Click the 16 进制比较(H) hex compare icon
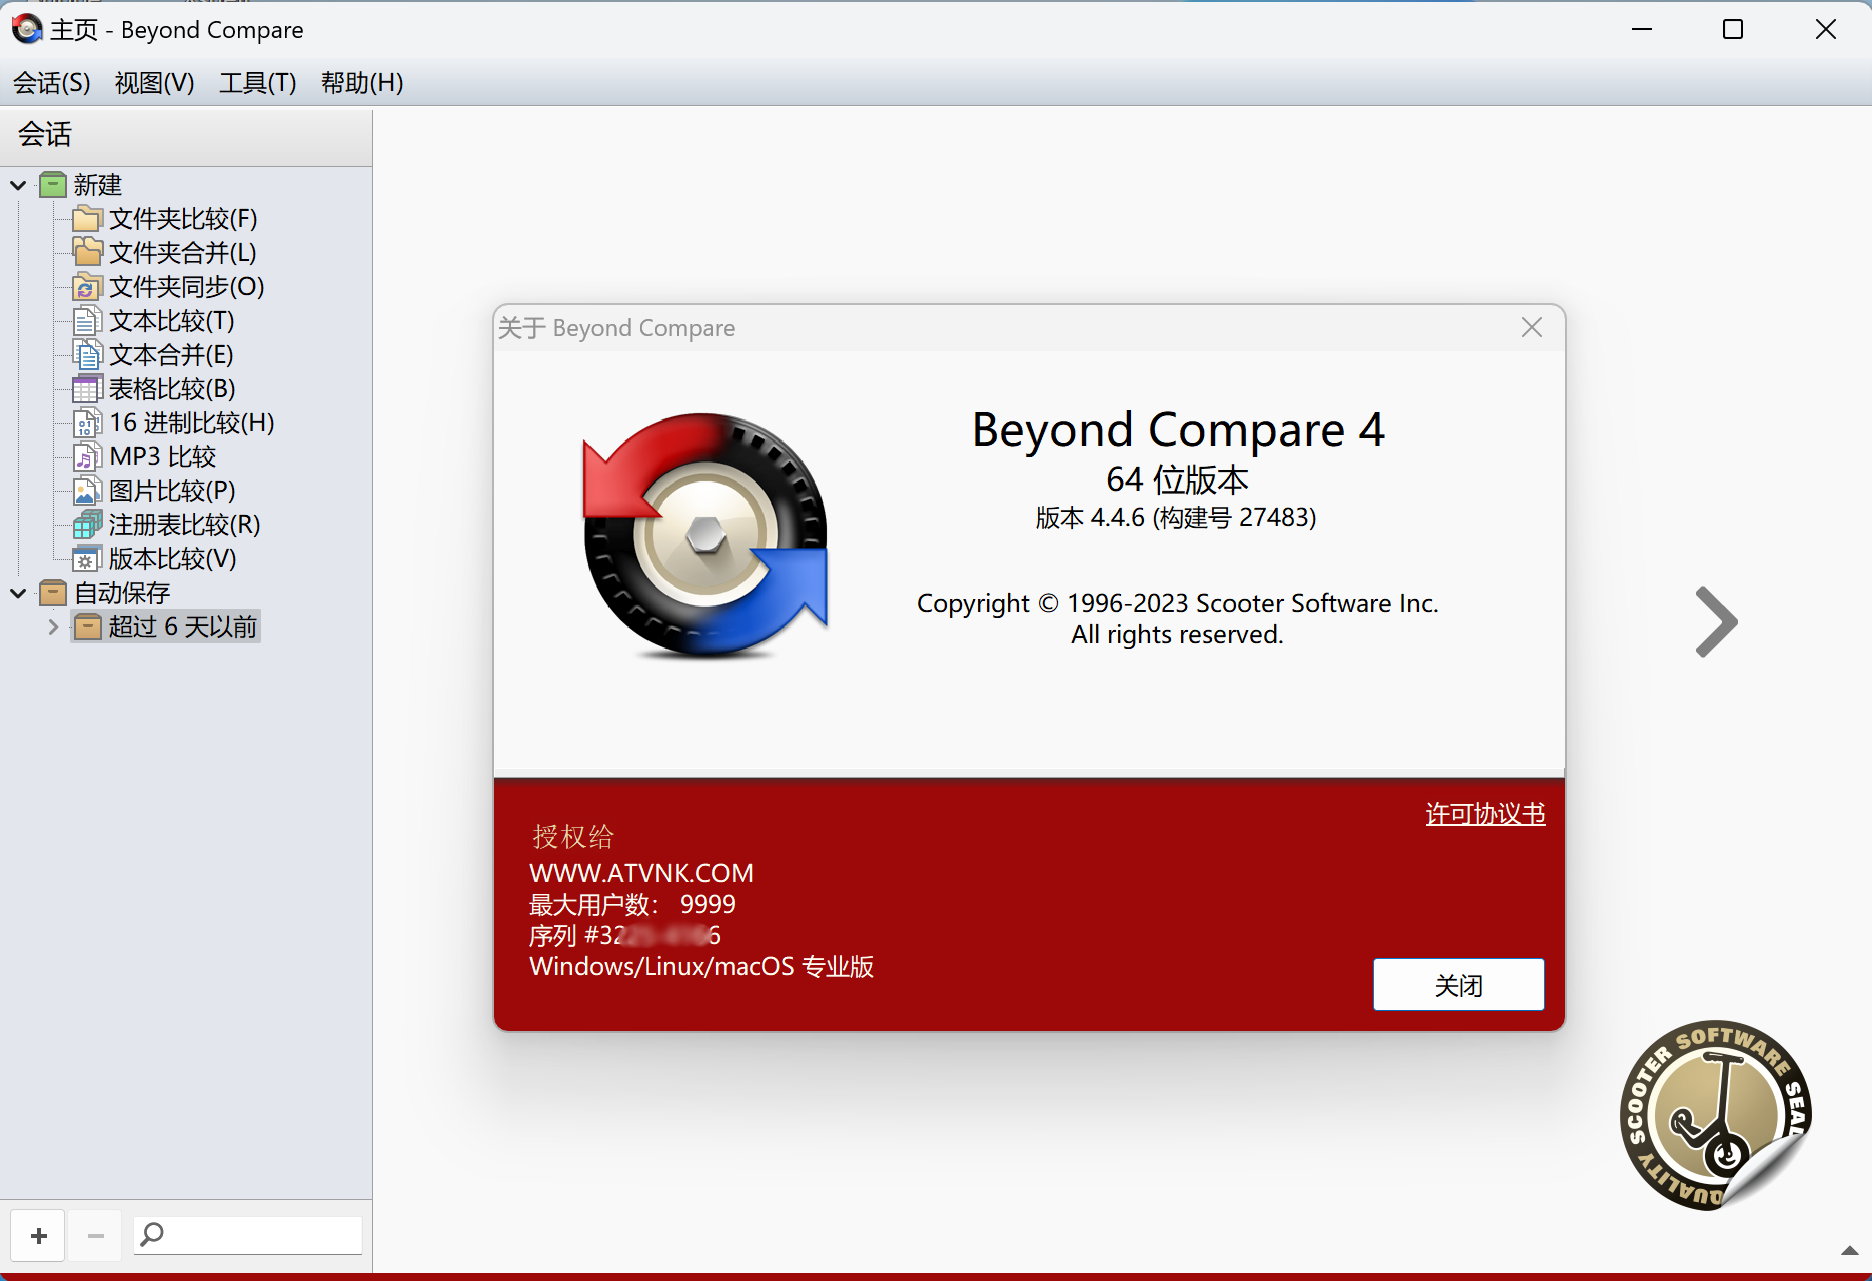 87,423
